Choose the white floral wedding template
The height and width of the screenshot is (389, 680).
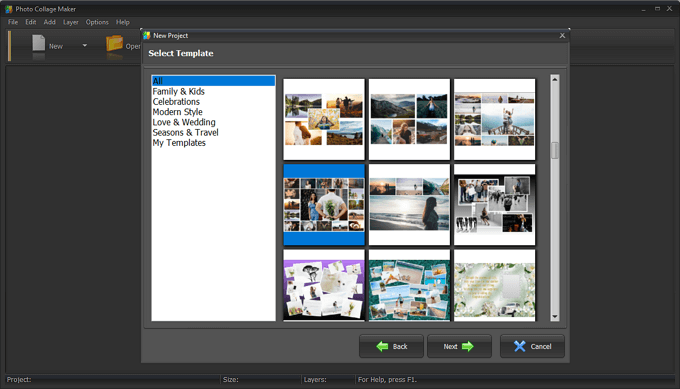pyautogui.click(x=495, y=285)
